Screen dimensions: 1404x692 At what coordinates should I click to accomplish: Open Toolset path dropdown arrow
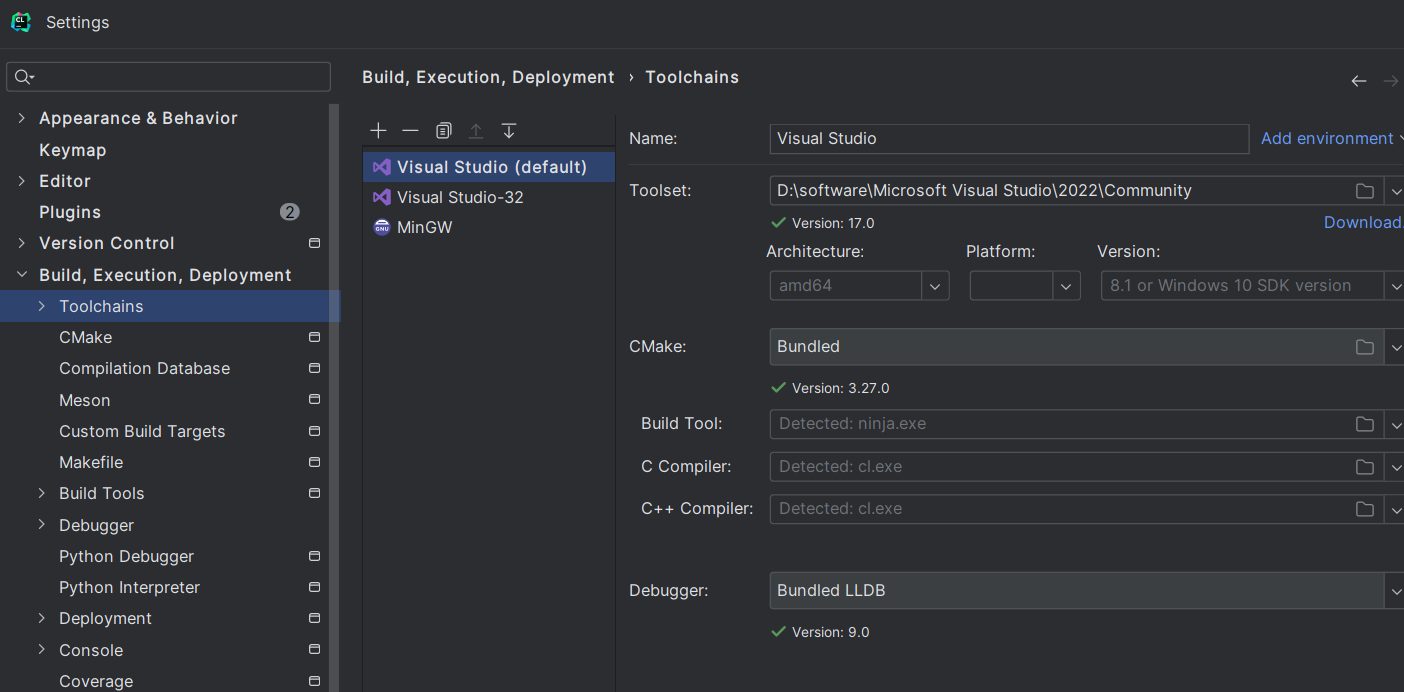pyautogui.click(x=1395, y=191)
